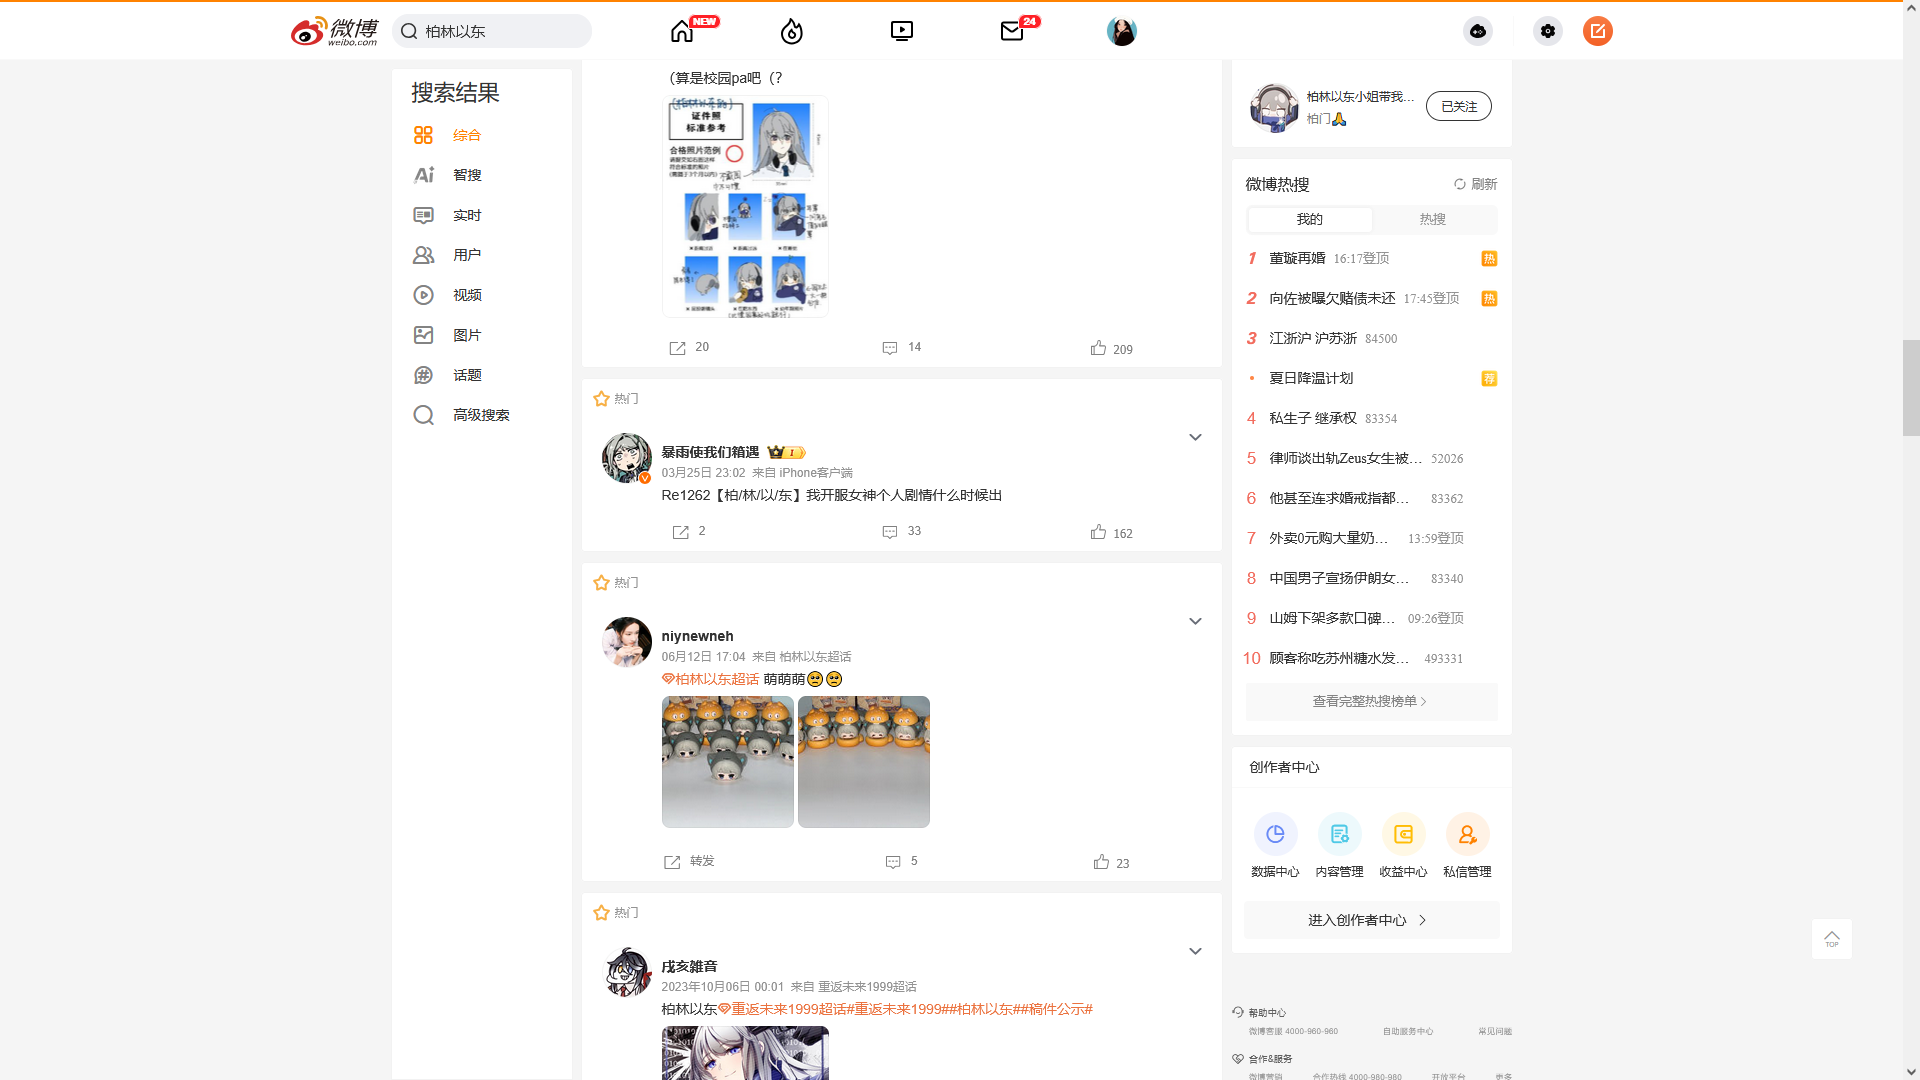Open the profile avatar in the top bar

(1122, 31)
